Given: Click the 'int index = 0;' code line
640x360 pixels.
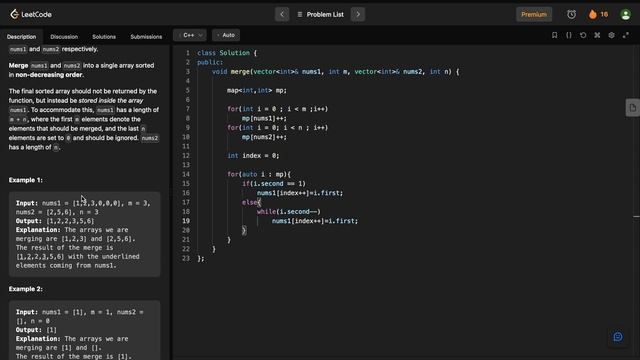Looking at the screenshot, I should [x=253, y=156].
